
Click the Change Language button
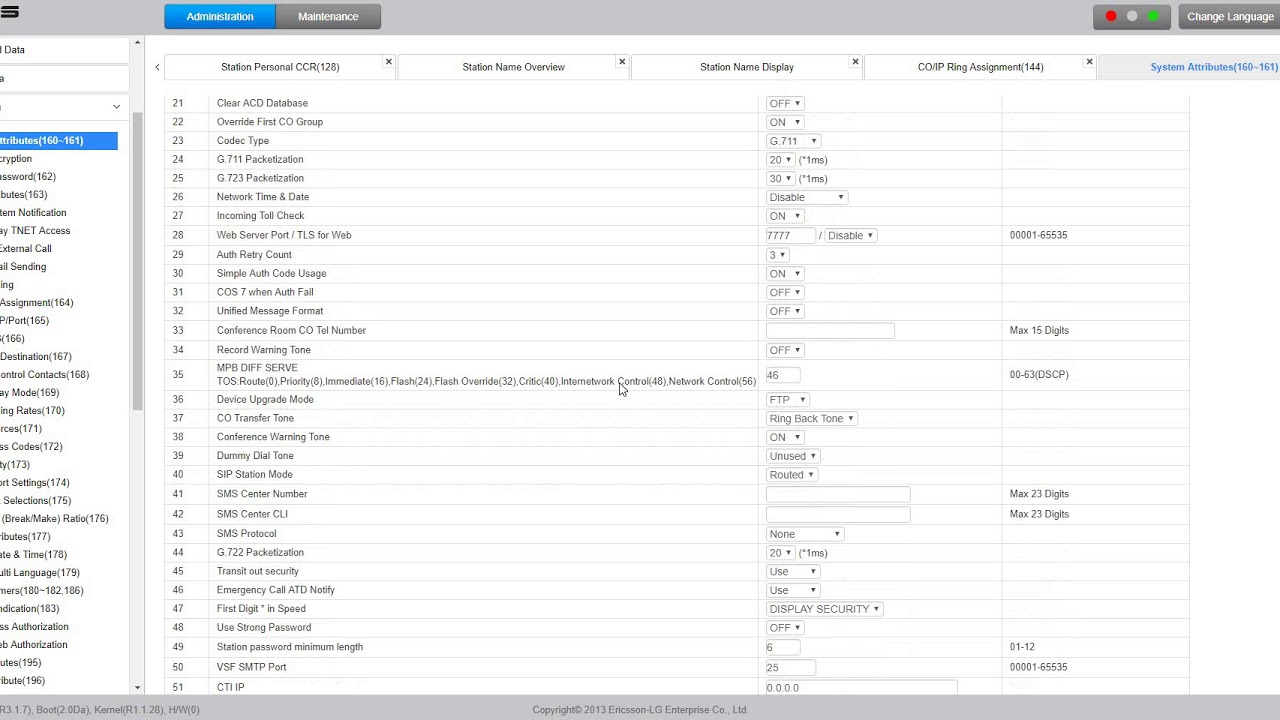pos(1230,16)
